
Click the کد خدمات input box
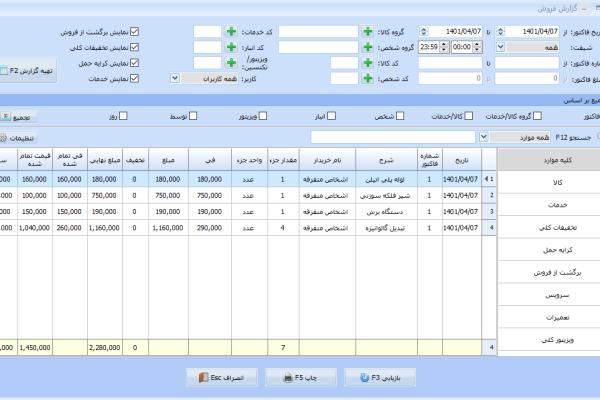tap(207, 31)
